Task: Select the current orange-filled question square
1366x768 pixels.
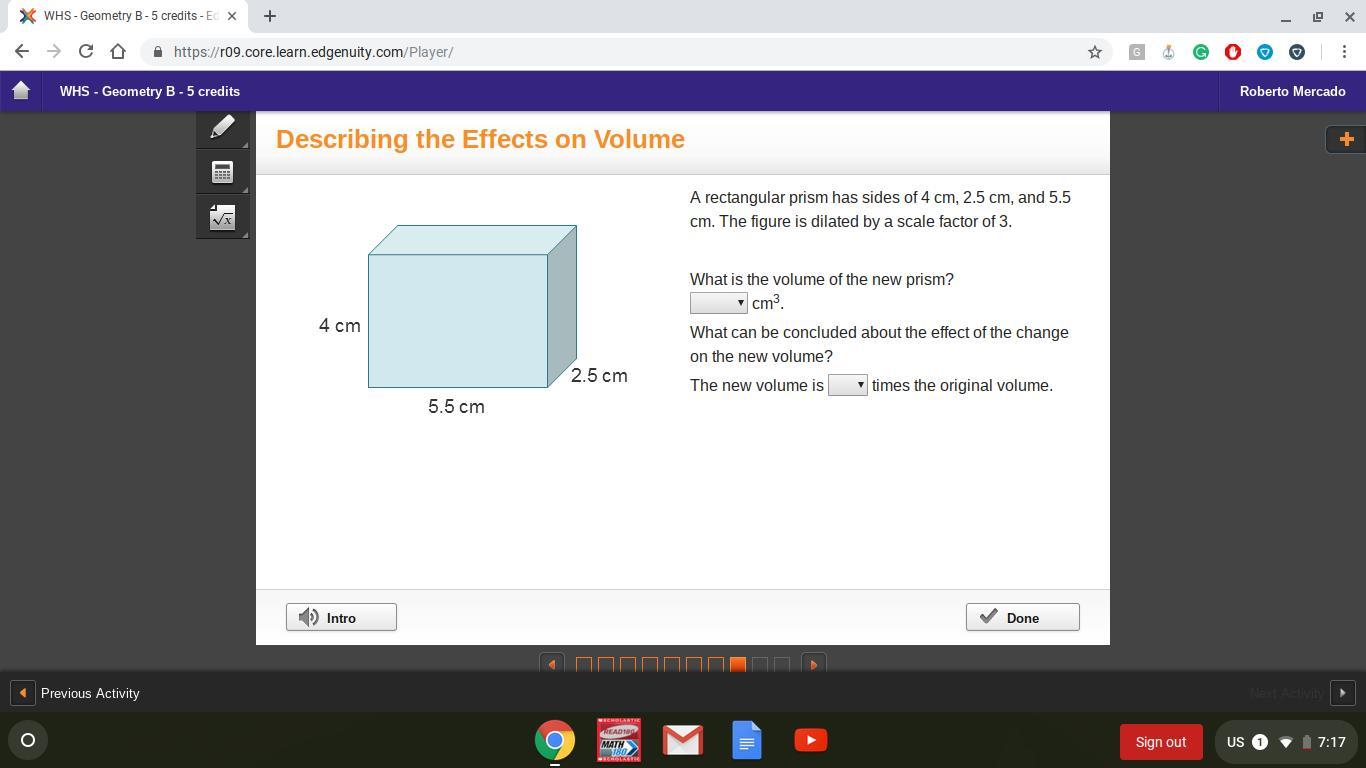Action: tap(738, 664)
